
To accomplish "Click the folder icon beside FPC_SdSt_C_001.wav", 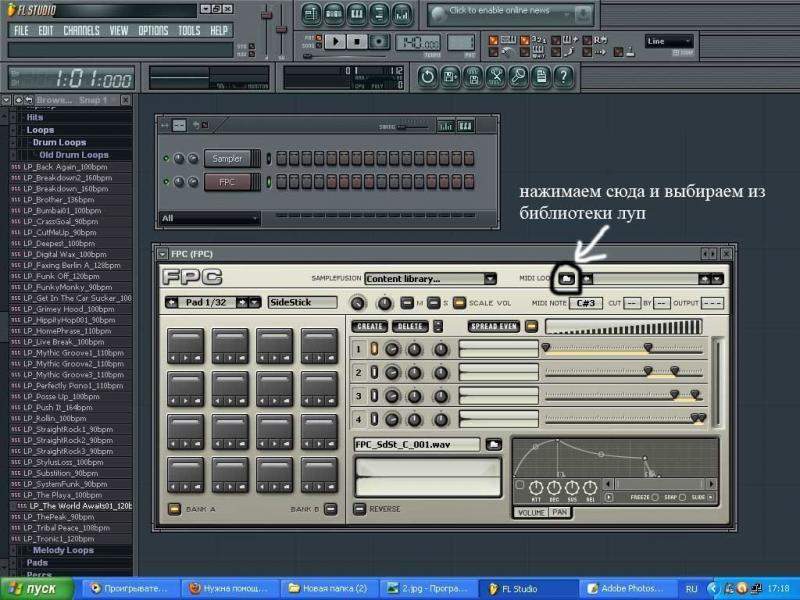I will [x=493, y=444].
